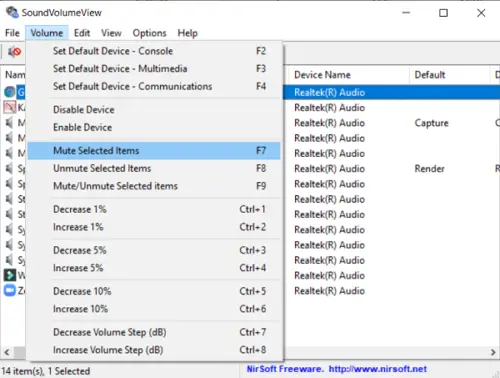Viewport: 500px width, 378px height.
Task: Click the last speaker icon in list
Action: pos(9,260)
